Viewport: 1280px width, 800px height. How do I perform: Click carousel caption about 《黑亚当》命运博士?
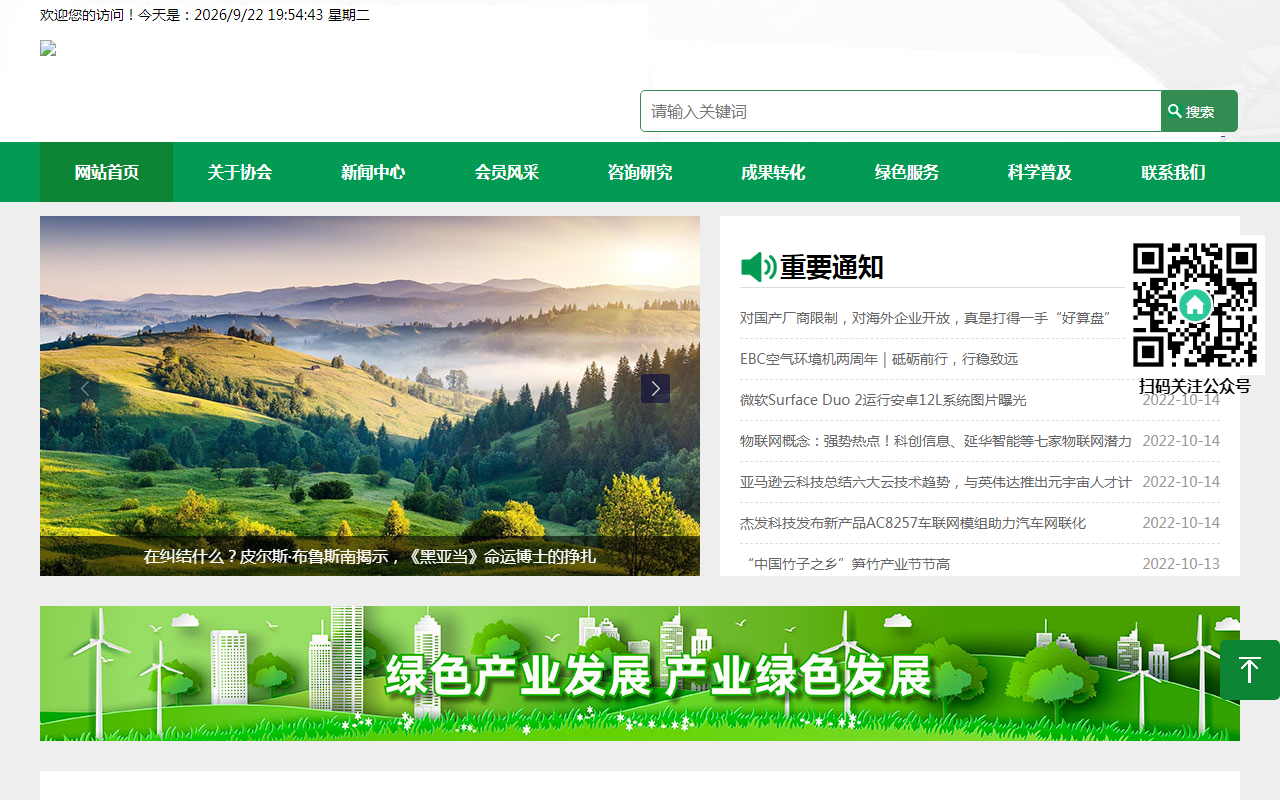370,556
